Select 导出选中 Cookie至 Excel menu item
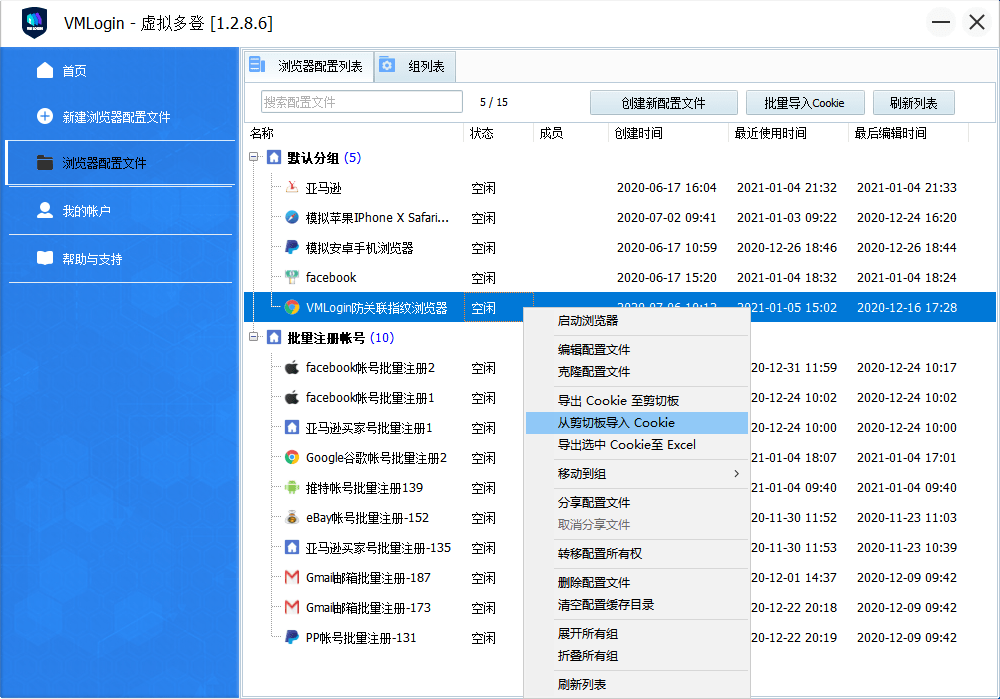Image resolution: width=1000 pixels, height=699 pixels. coord(636,445)
